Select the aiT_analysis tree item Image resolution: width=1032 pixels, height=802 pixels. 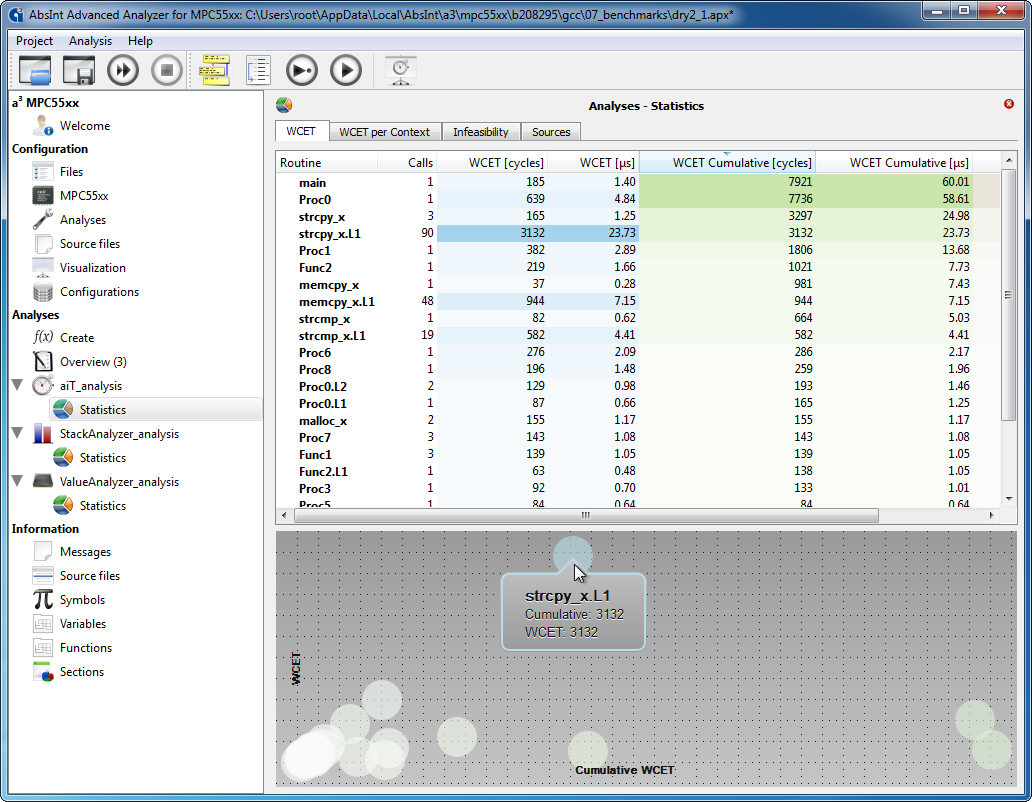pyautogui.click(x=91, y=386)
